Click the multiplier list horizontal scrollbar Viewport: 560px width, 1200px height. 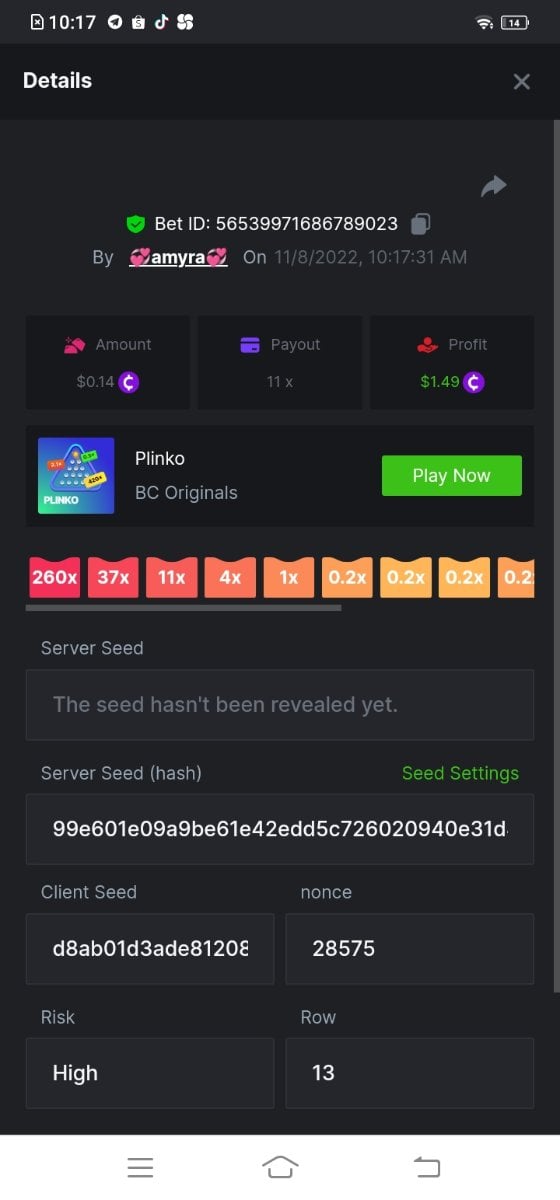tap(183, 607)
